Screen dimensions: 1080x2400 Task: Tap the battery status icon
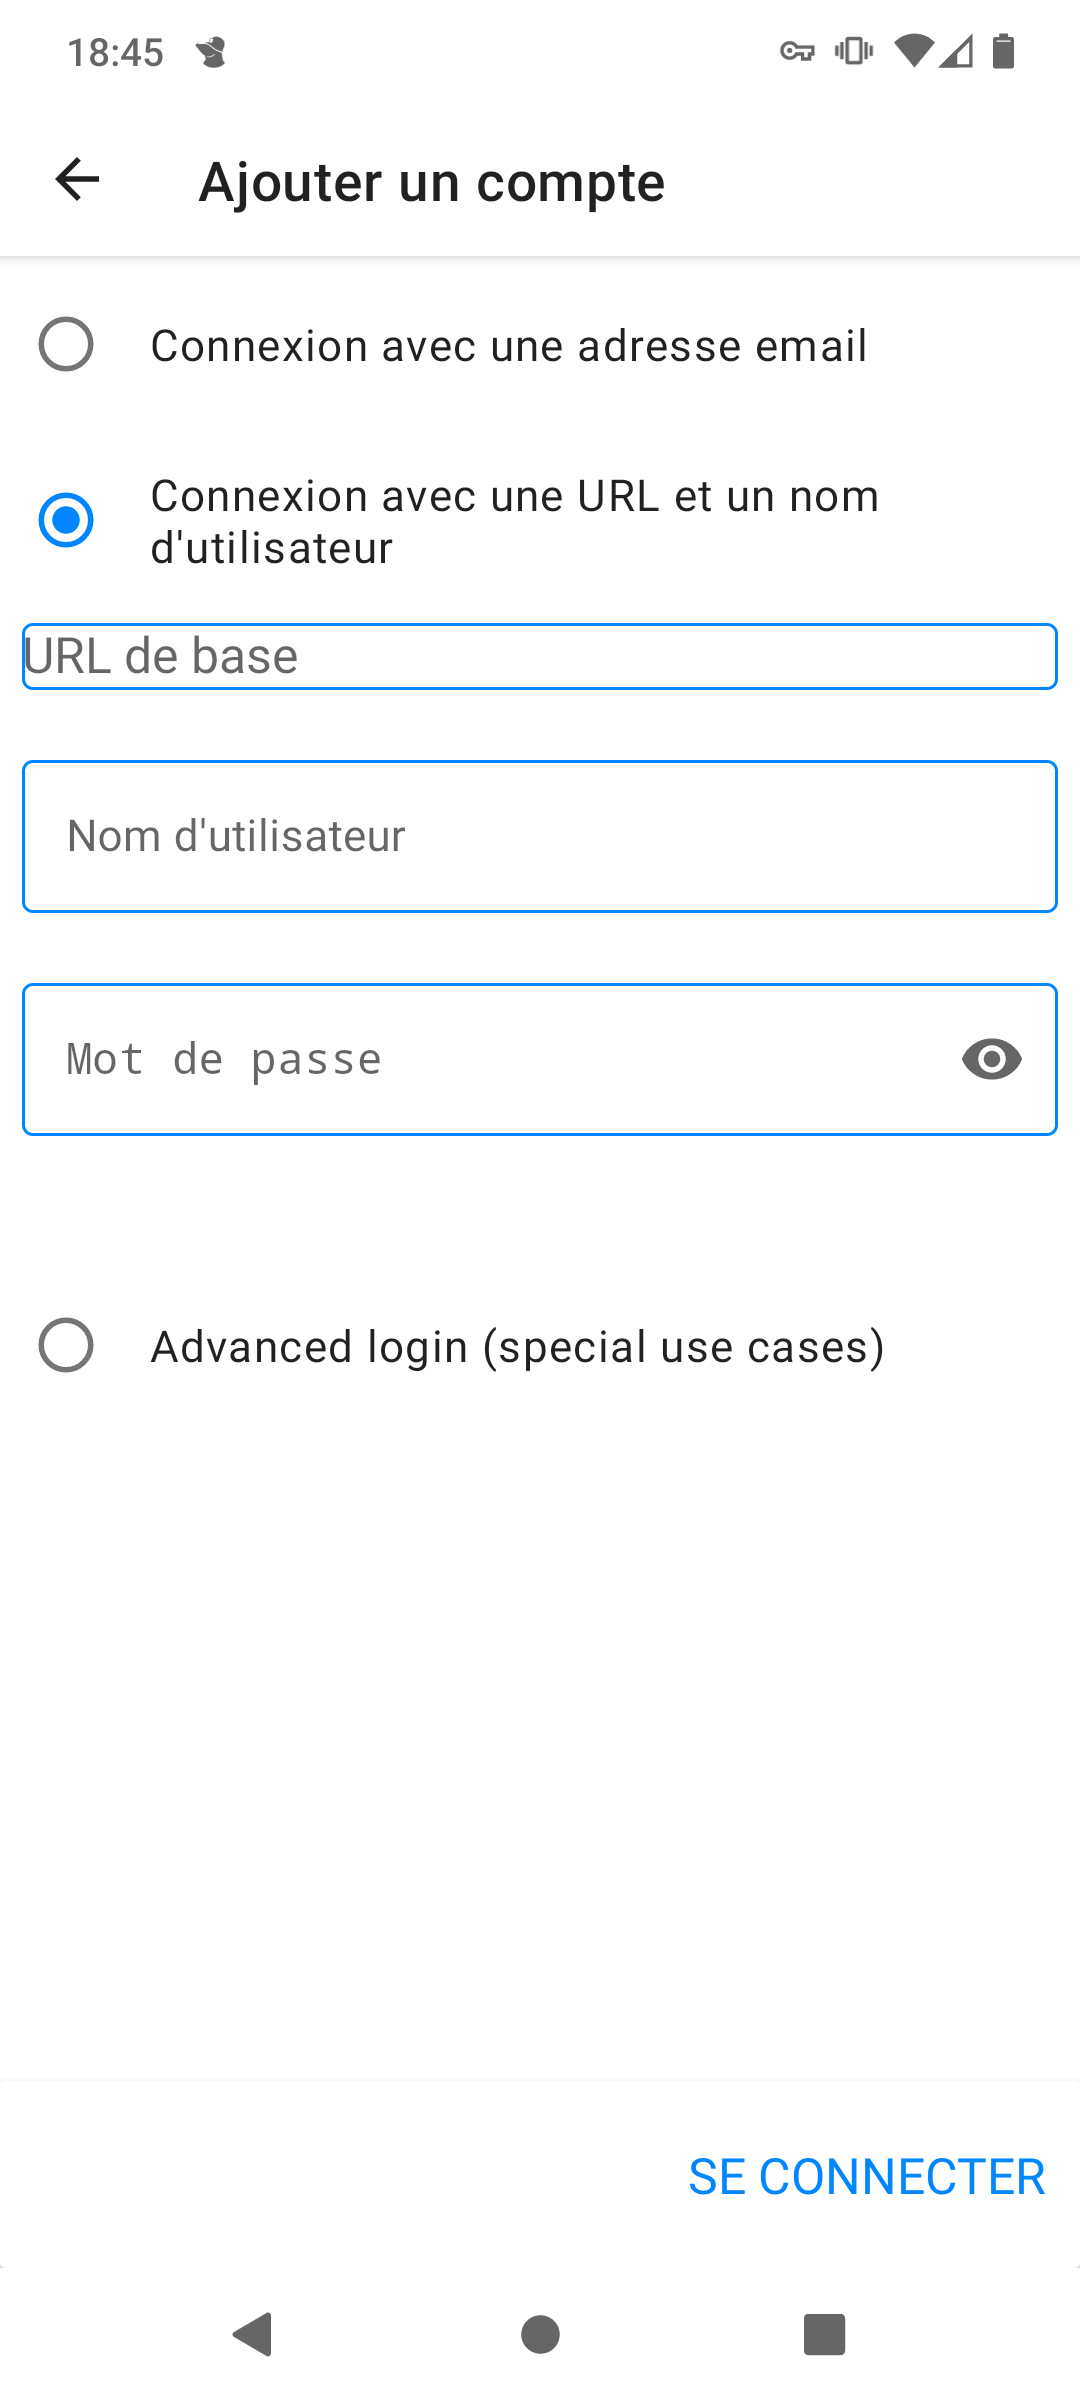coord(1003,50)
